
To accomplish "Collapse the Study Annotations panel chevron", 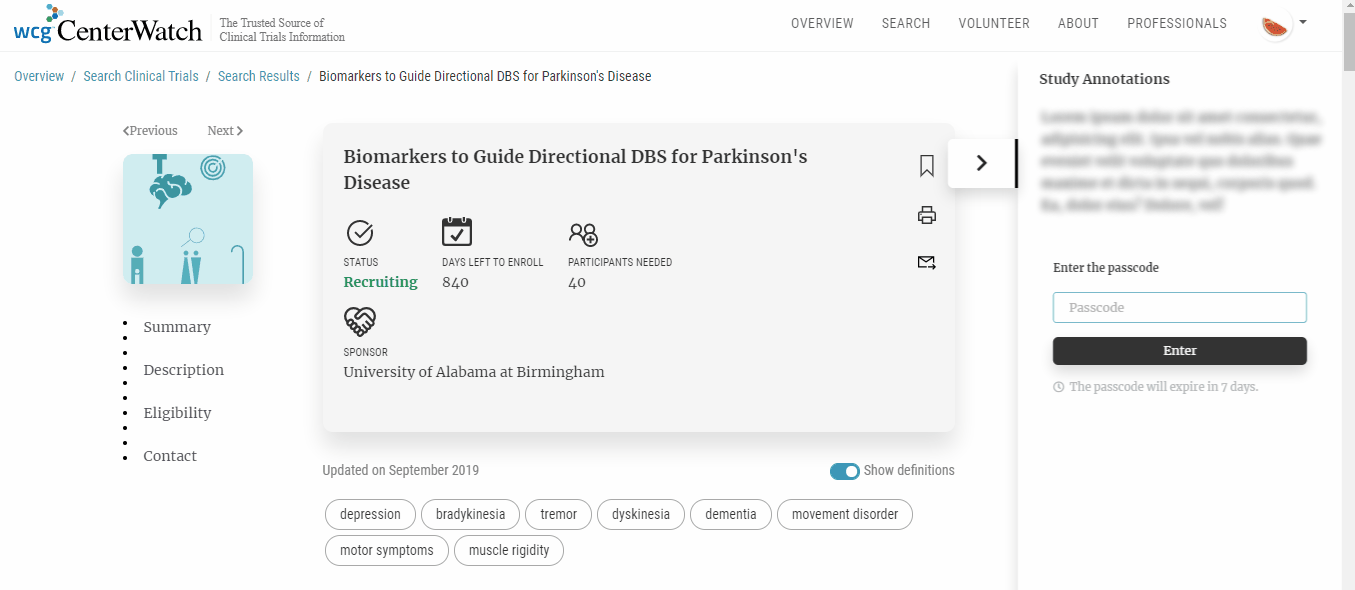I will tap(981, 163).
